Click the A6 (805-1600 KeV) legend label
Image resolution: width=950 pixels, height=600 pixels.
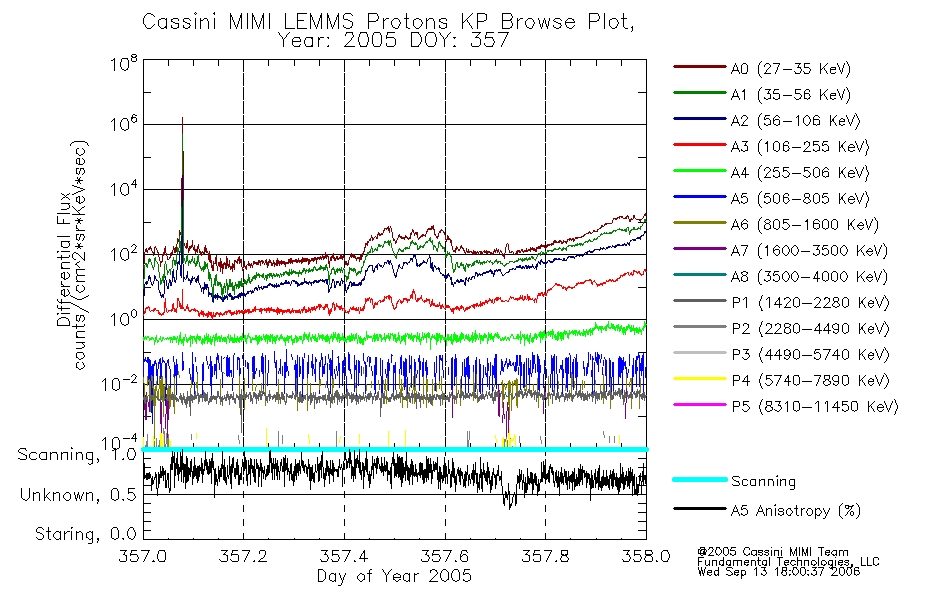805,225
